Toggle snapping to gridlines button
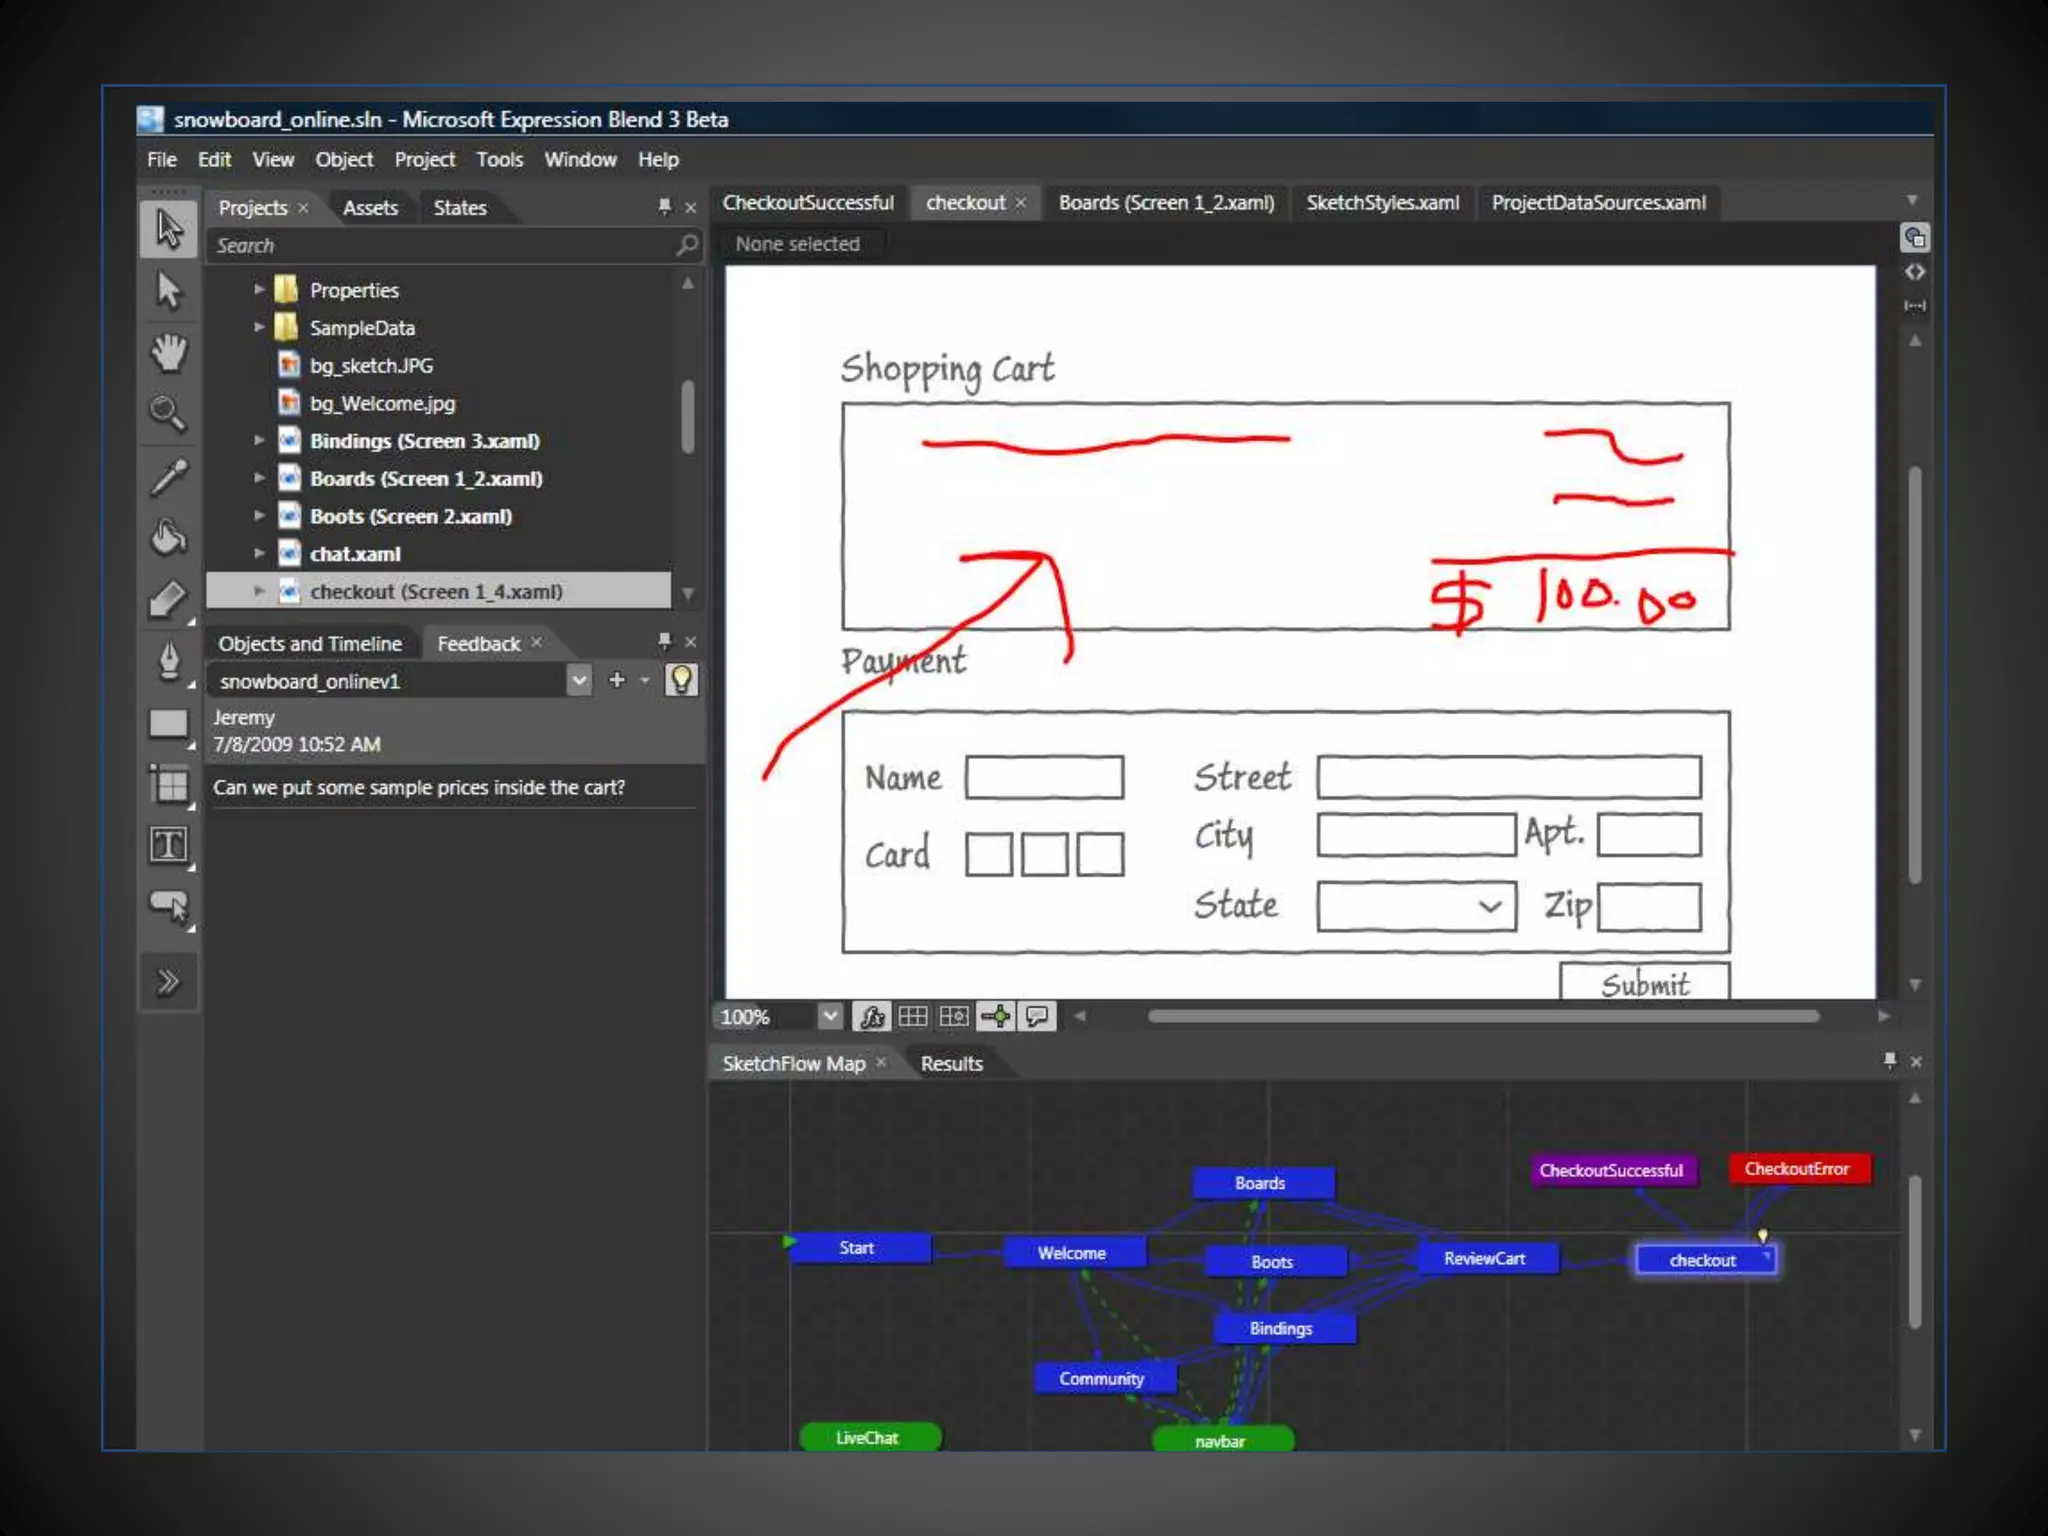This screenshot has height=1536, width=2048. 954,1017
